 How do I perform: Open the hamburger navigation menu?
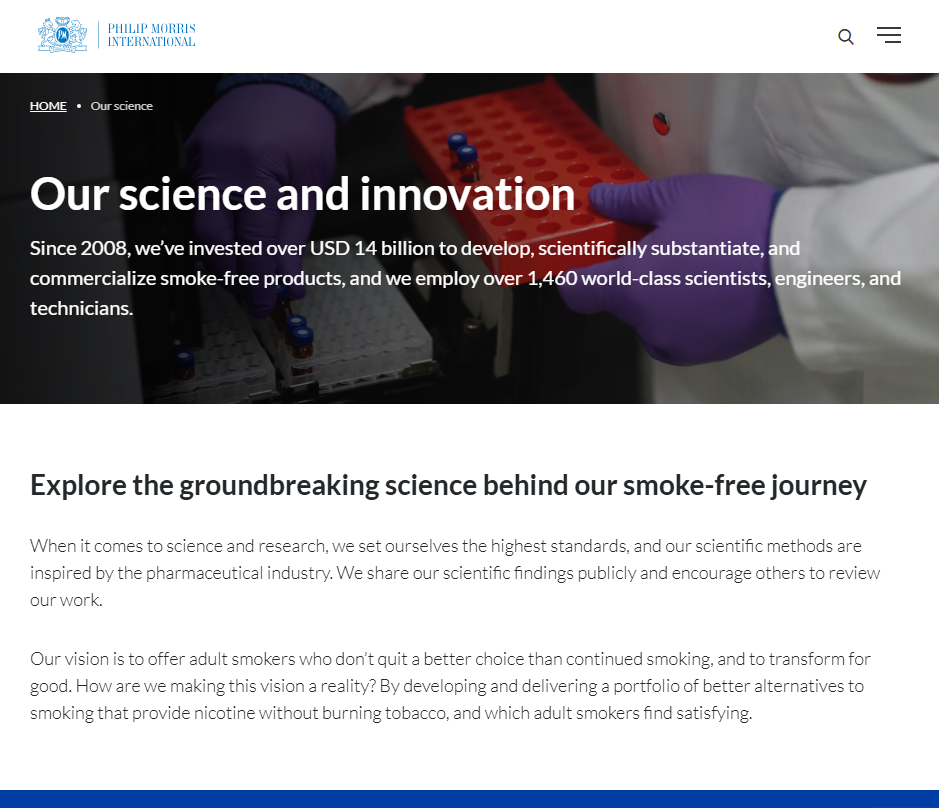tap(888, 36)
